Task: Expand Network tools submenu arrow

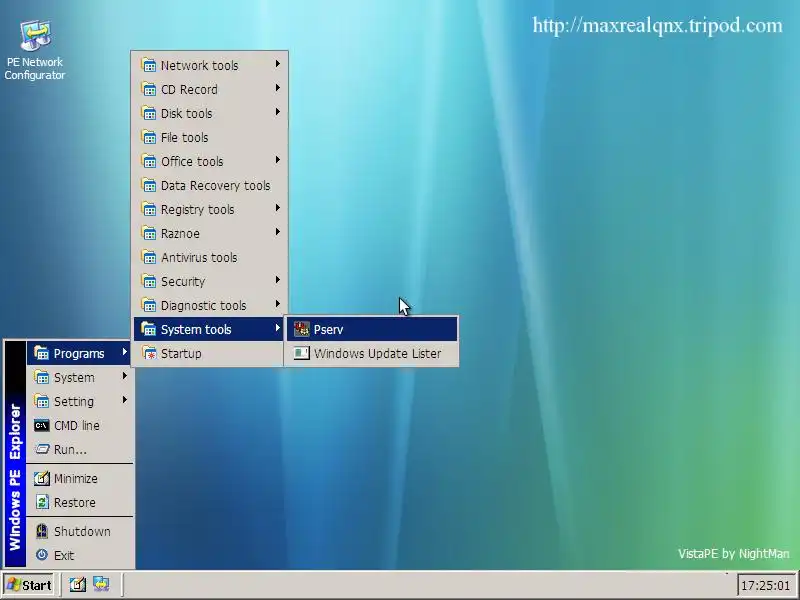Action: pos(278,64)
